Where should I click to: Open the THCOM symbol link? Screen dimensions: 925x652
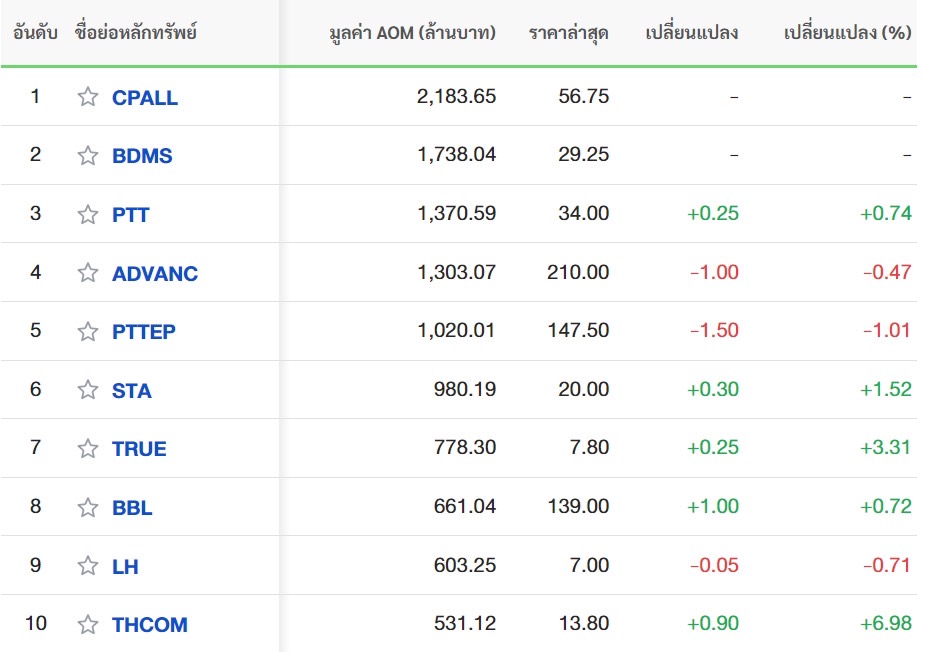point(149,625)
